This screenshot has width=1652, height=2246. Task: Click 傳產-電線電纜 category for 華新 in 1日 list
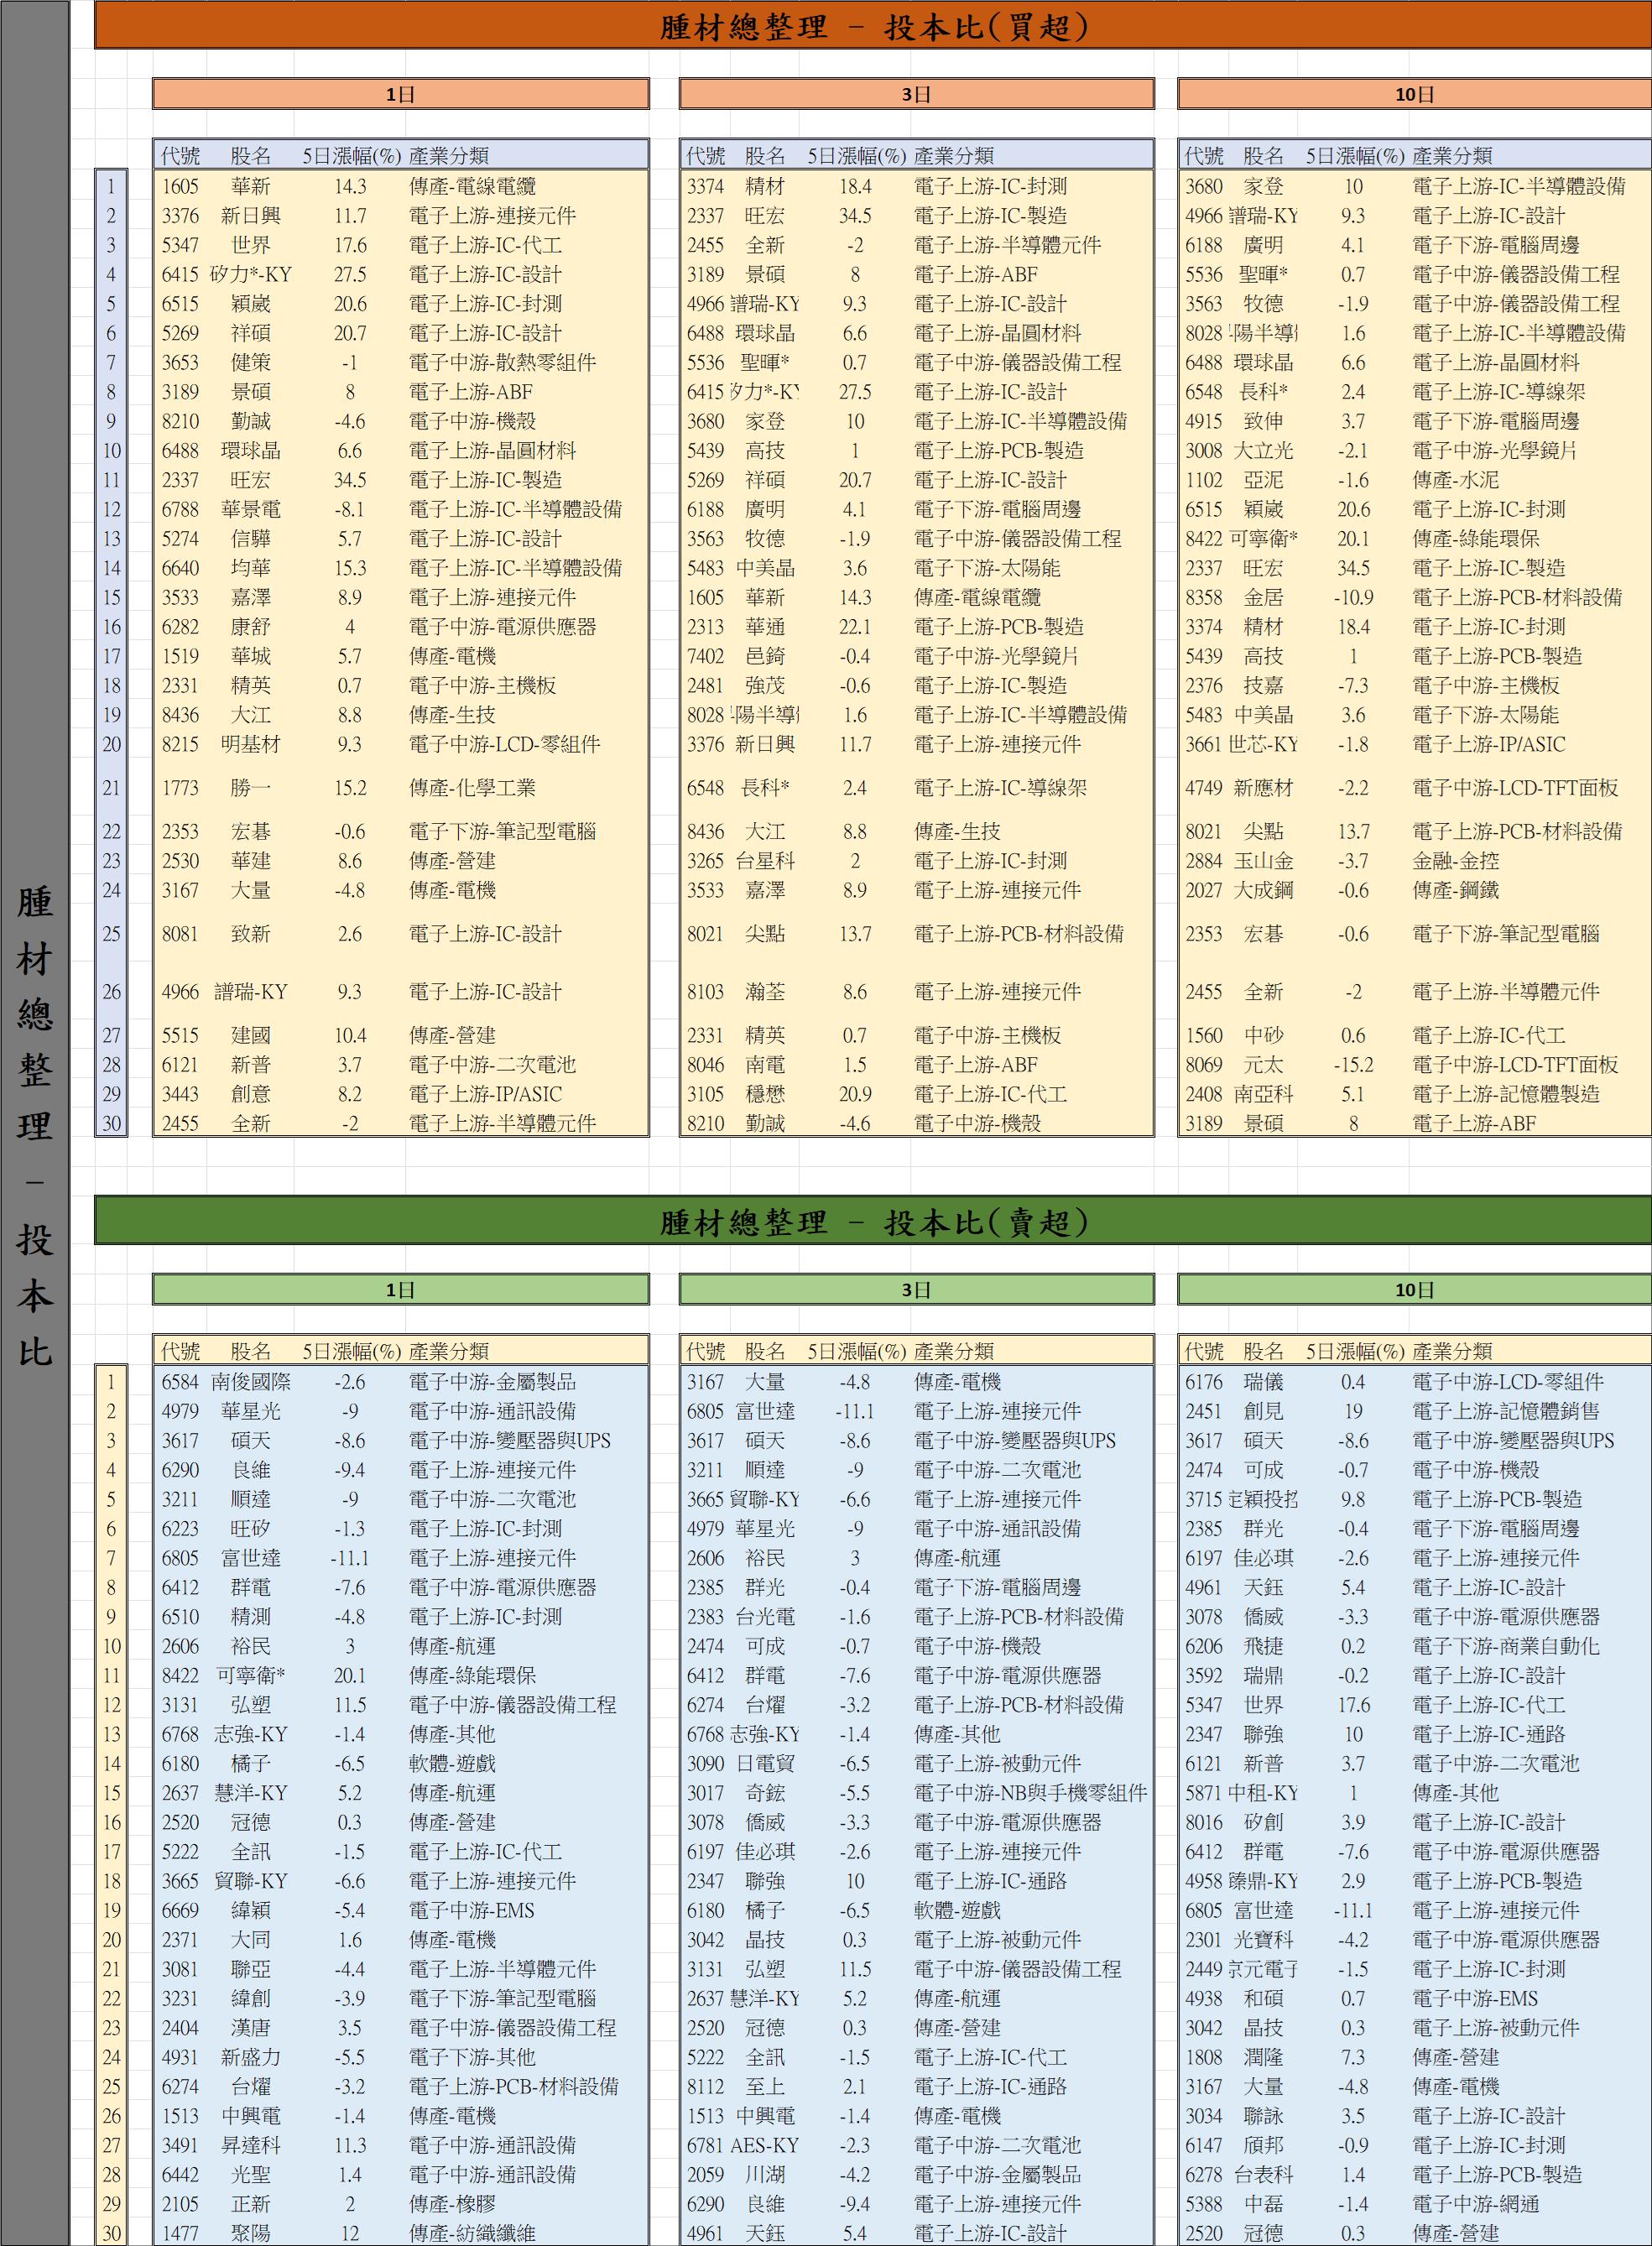tap(472, 186)
